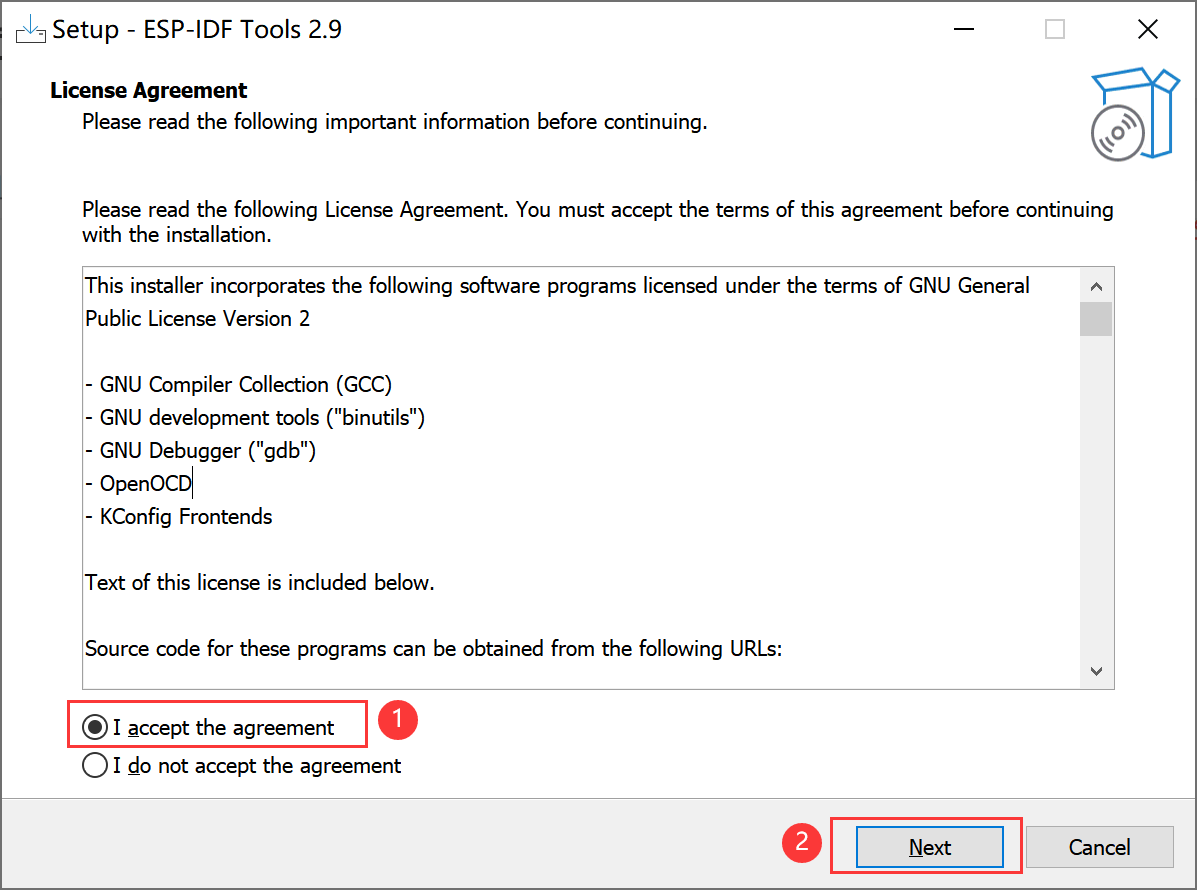Click the Next button
1197x890 pixels.
click(x=929, y=846)
